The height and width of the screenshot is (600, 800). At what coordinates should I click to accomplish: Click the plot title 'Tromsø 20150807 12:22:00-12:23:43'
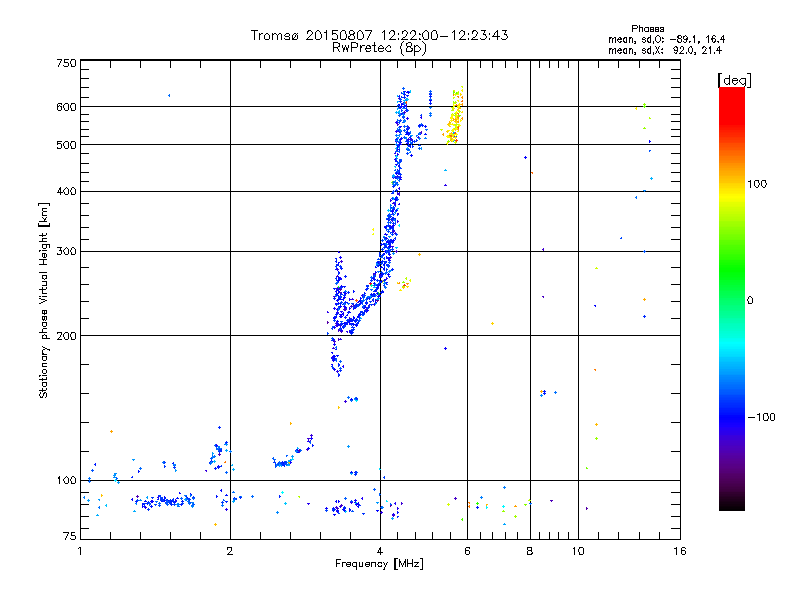click(x=379, y=35)
